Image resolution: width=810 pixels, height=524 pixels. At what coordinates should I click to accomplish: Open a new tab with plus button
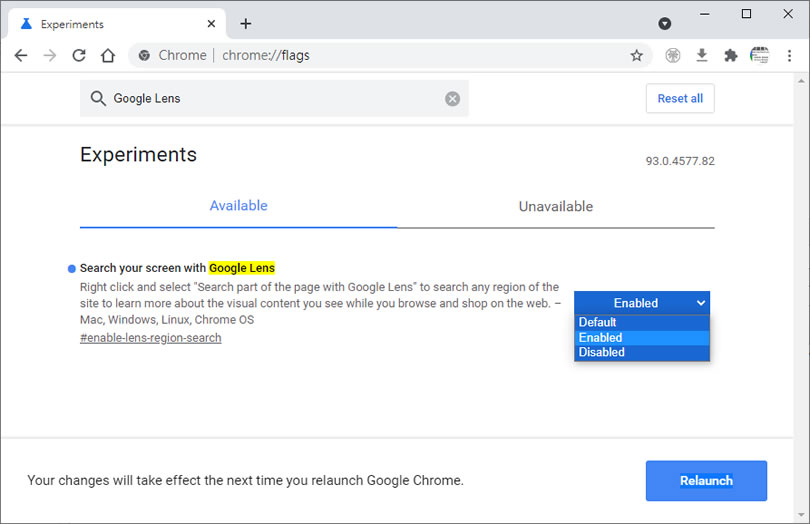246,24
